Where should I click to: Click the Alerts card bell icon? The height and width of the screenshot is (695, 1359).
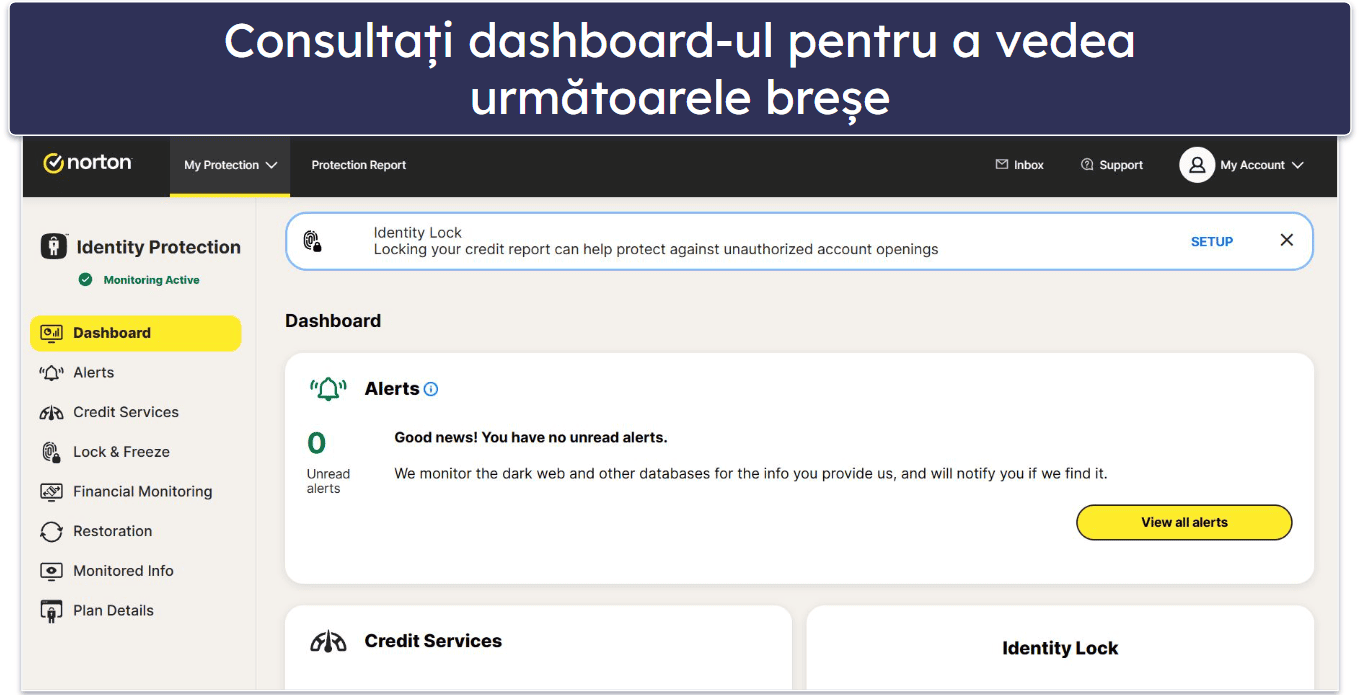(328, 389)
